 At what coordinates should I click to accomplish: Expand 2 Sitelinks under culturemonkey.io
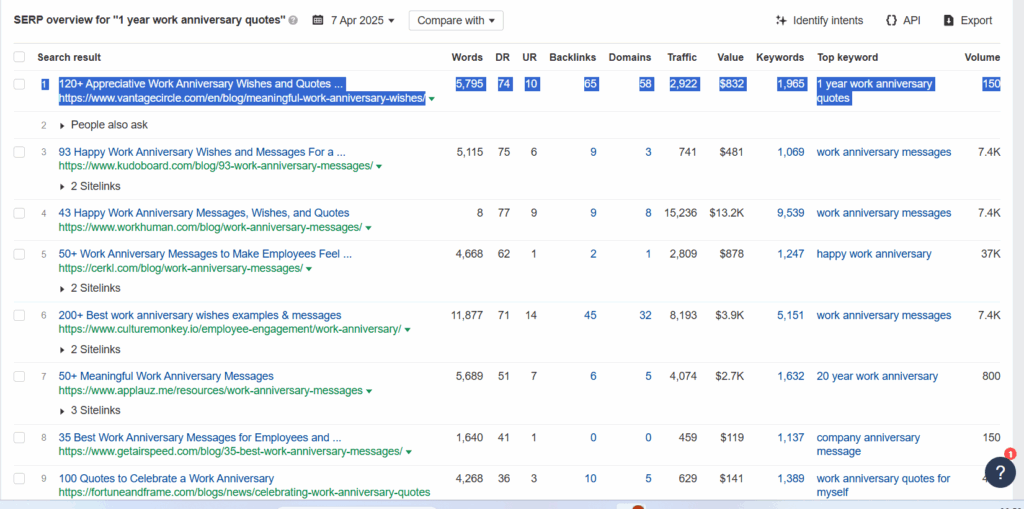pos(90,350)
